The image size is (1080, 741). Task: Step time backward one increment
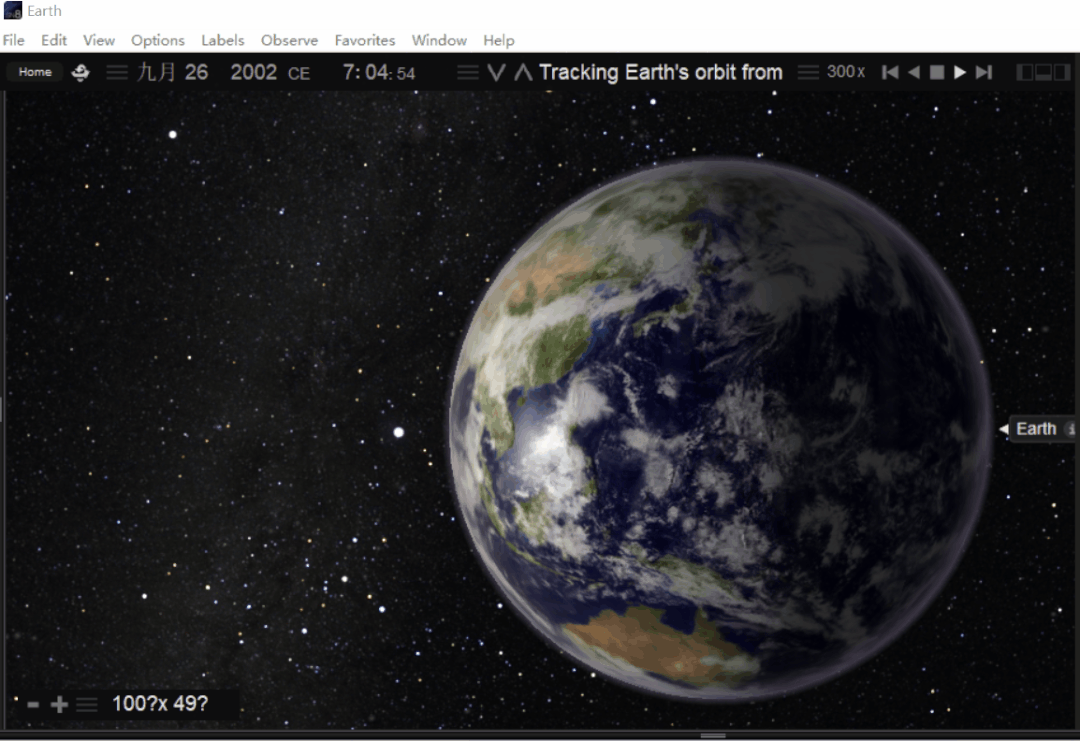point(890,72)
